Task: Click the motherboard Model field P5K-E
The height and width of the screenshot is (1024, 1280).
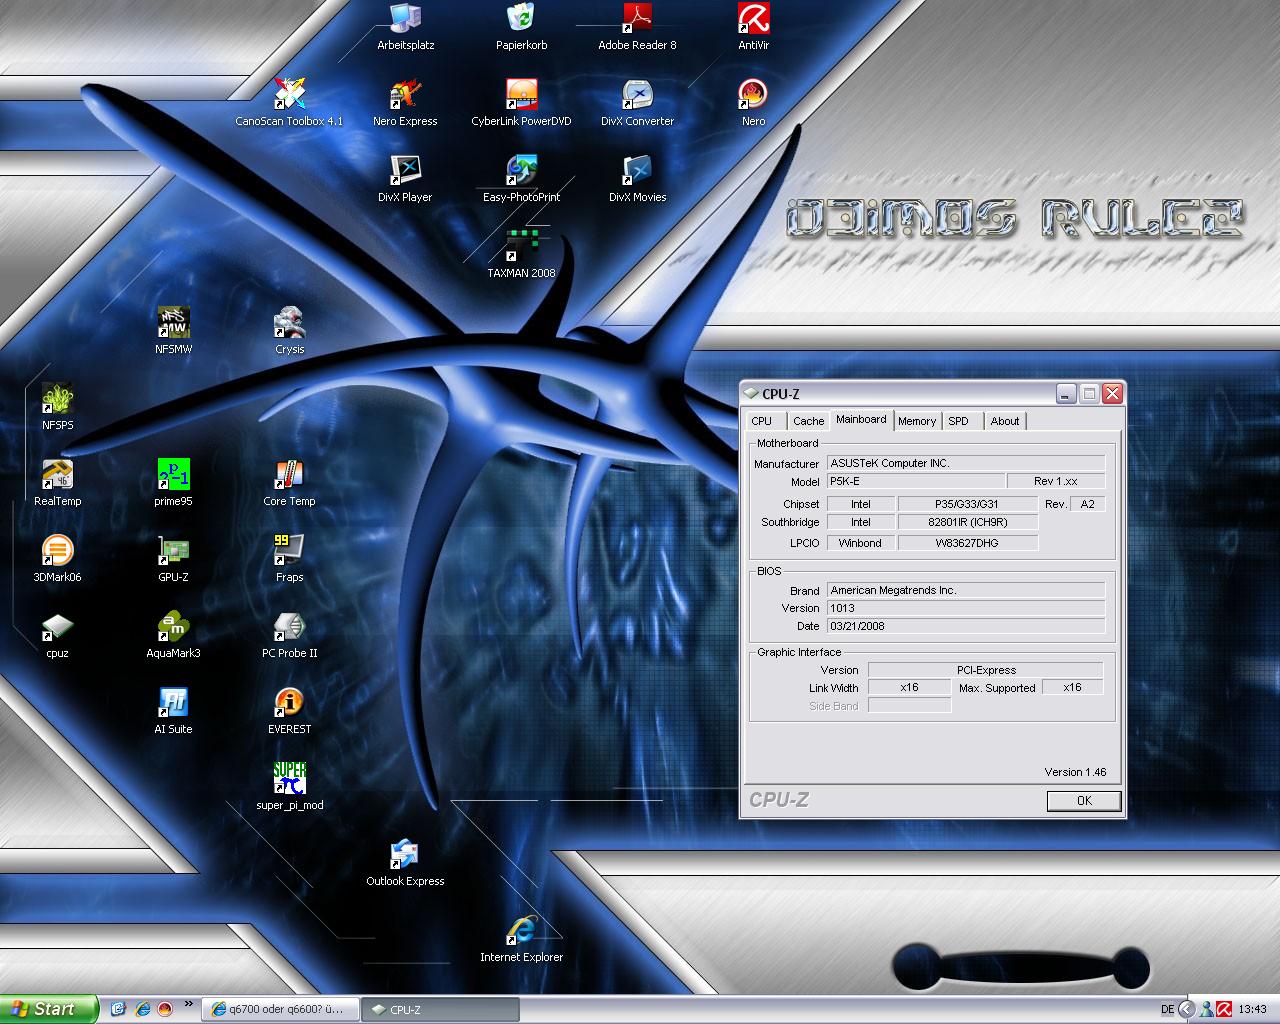Action: tap(915, 481)
